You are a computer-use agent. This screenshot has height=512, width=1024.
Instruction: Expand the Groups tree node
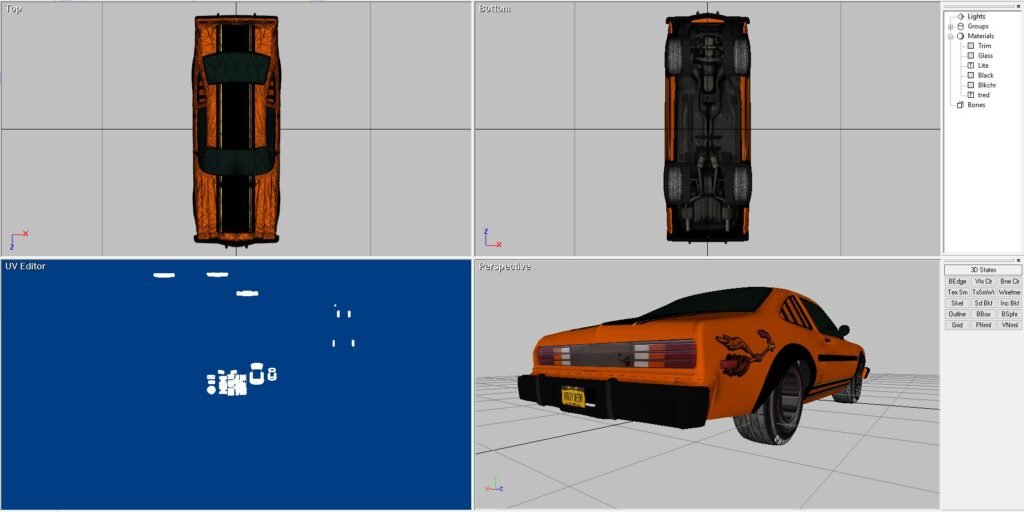click(951, 26)
